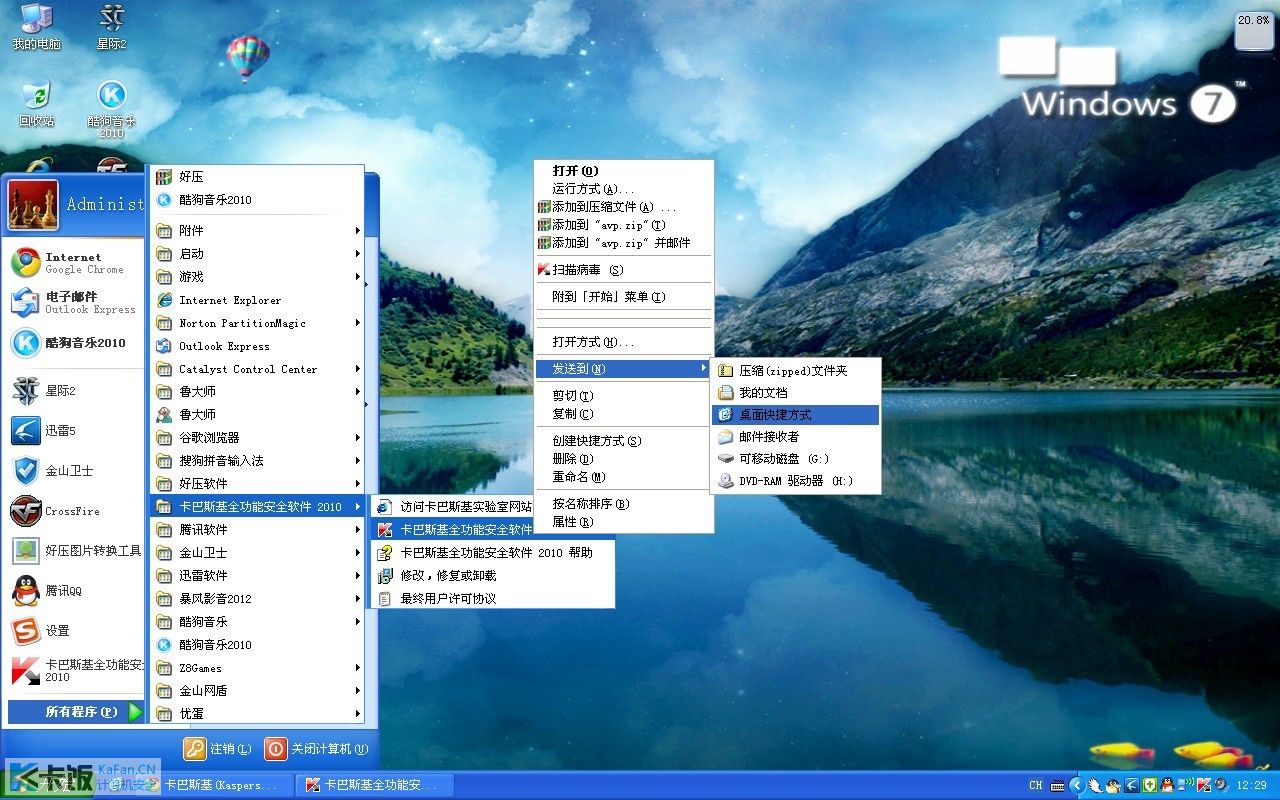
Task: Choose 附到「开始」菜单(I) entry
Action: coord(623,297)
